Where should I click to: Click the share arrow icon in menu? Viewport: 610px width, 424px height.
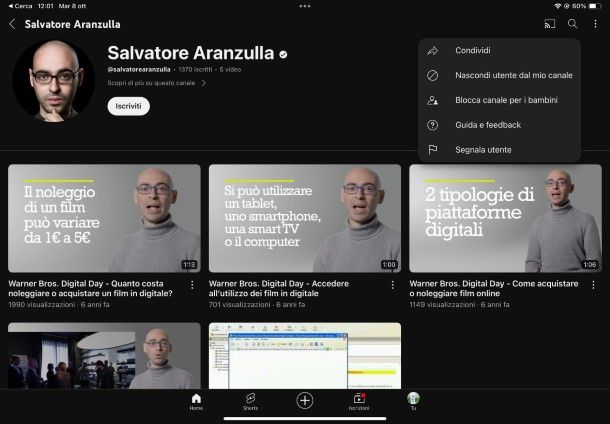433,51
